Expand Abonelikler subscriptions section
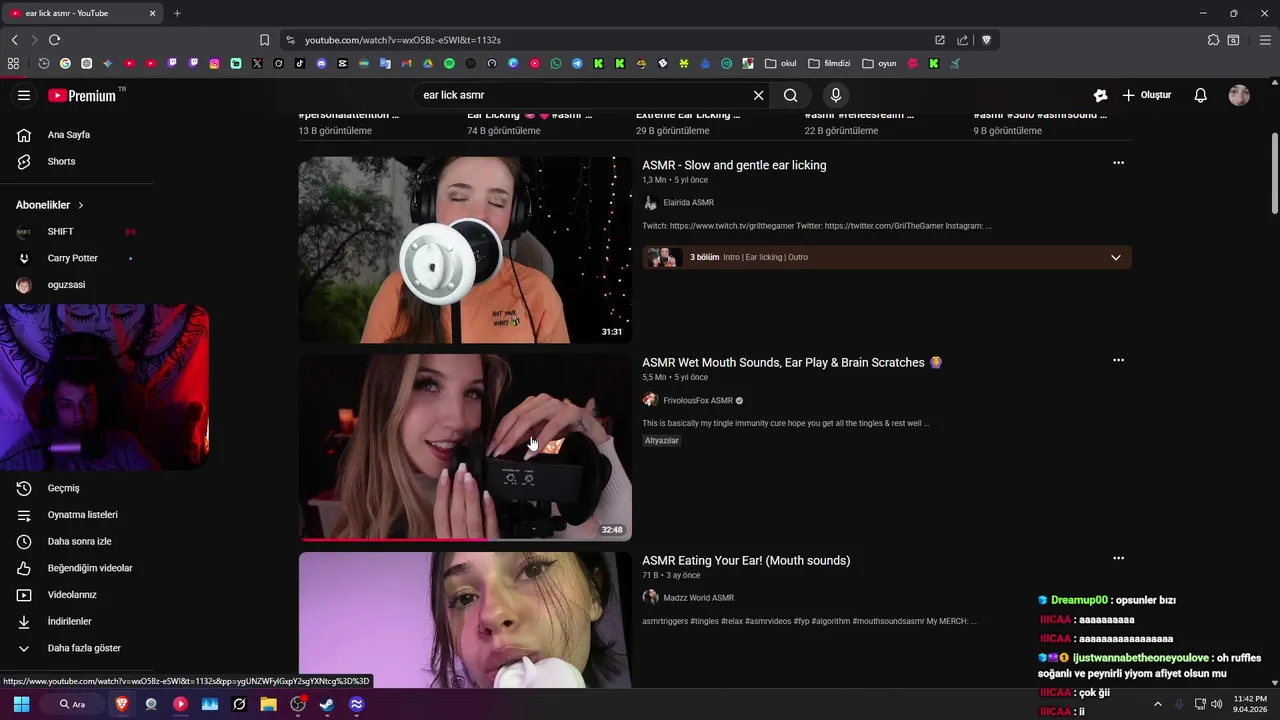Image resolution: width=1280 pixels, height=720 pixels. click(50, 205)
